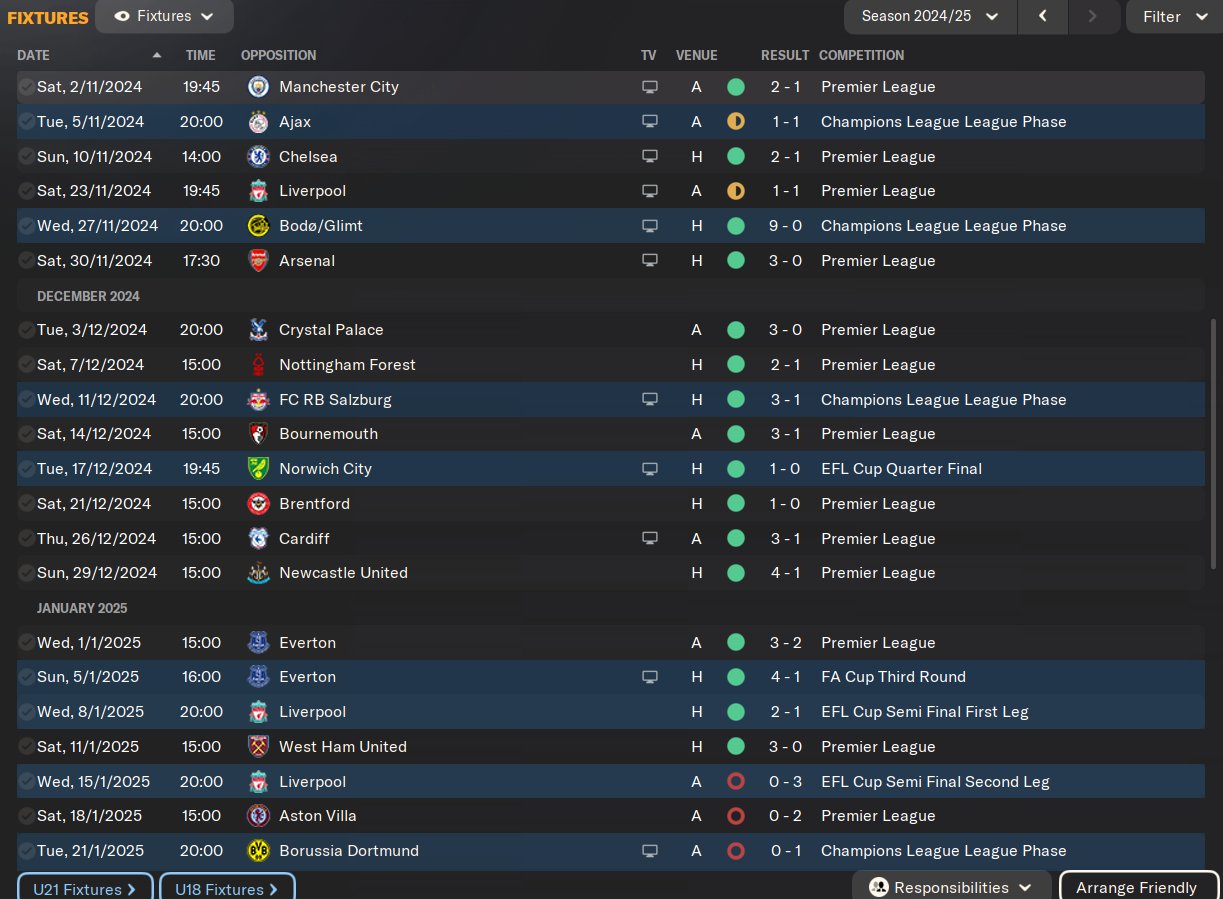The height and width of the screenshot is (899, 1223).
Task: Sort by the Opposition column header
Action: click(278, 55)
